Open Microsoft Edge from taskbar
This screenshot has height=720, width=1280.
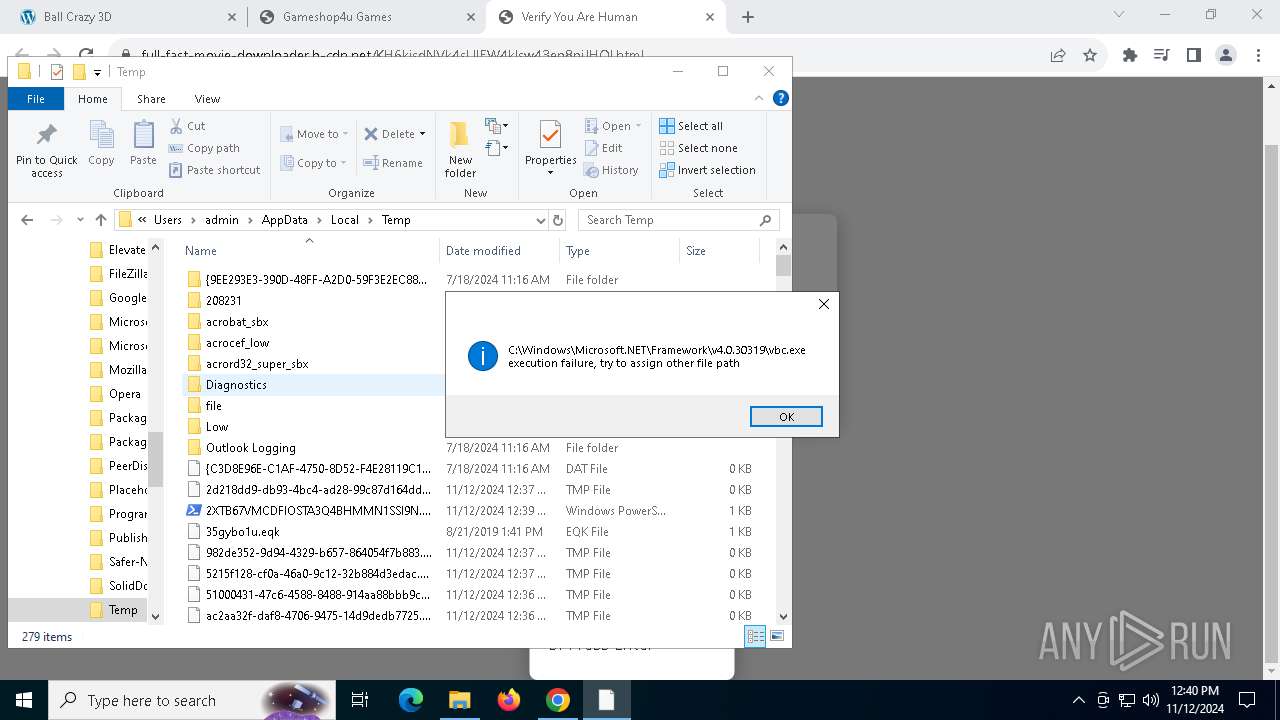[411, 700]
